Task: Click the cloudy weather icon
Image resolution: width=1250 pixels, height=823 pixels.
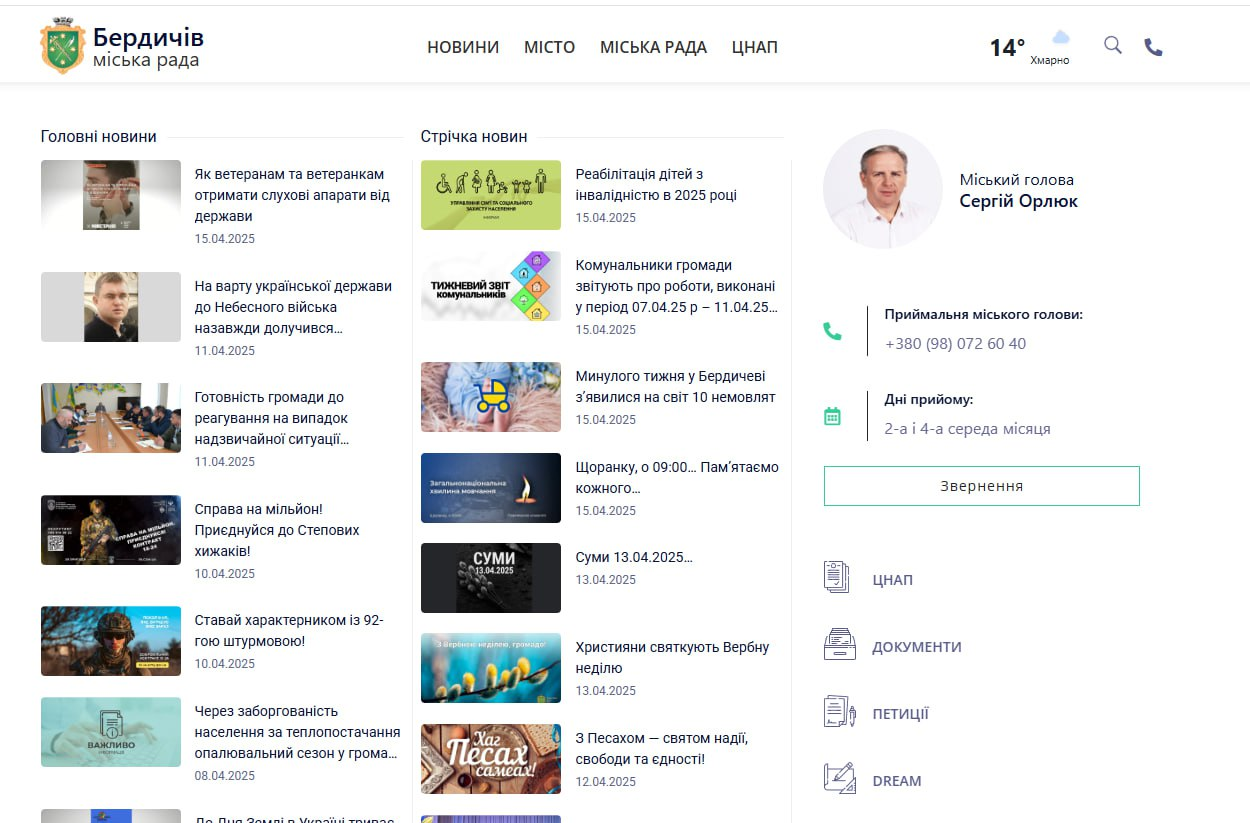Action: tap(1060, 37)
